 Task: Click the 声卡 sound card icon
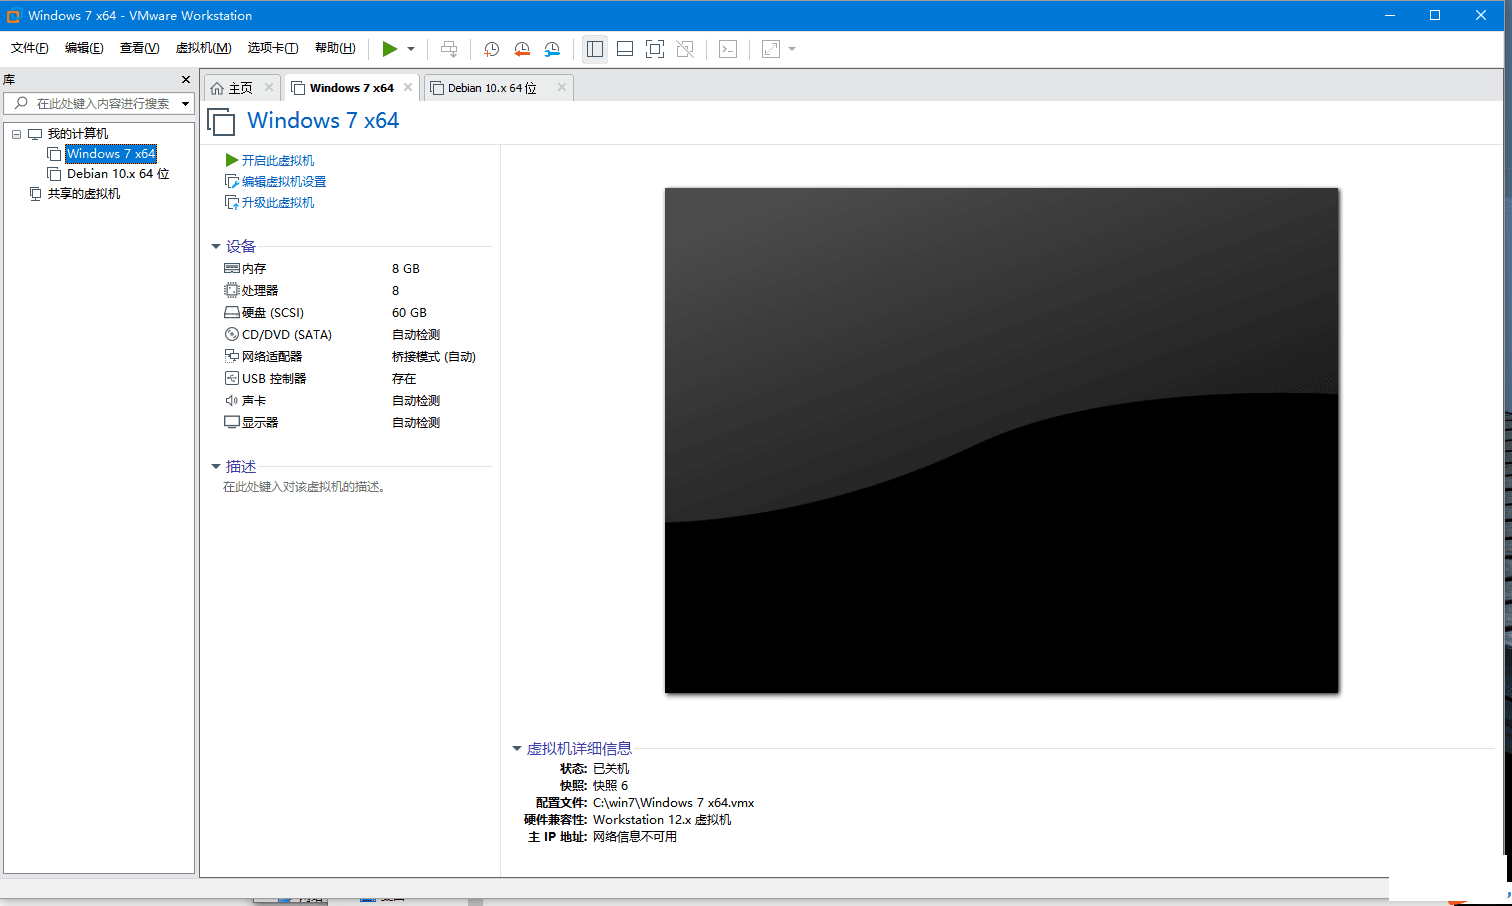(x=232, y=400)
